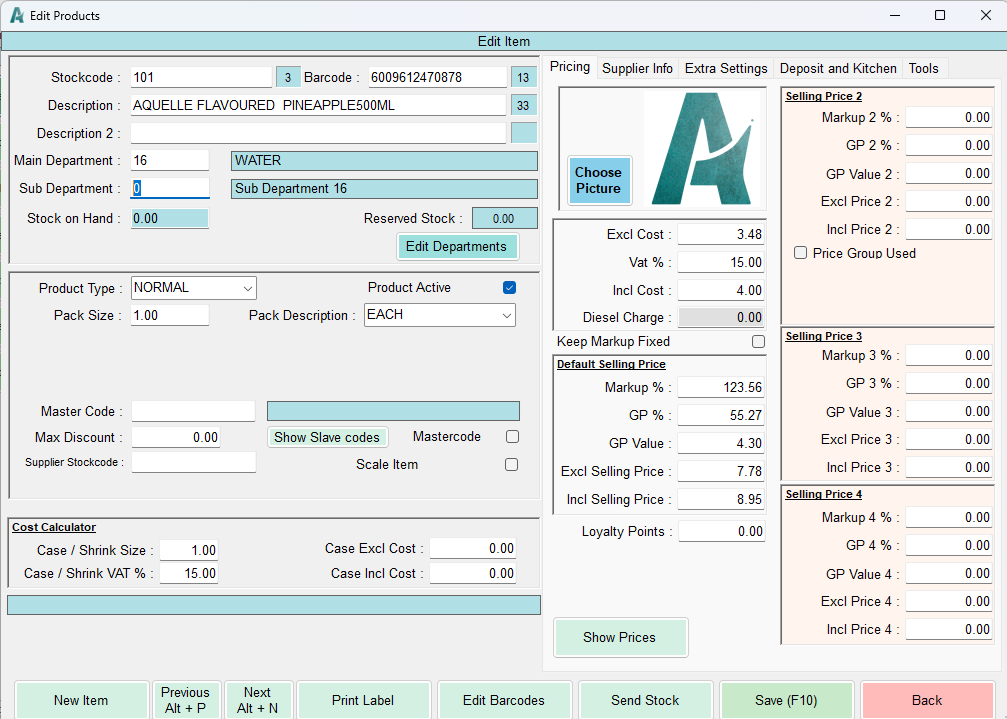
Task: Click the Incl Selling Price field
Action: click(721, 500)
